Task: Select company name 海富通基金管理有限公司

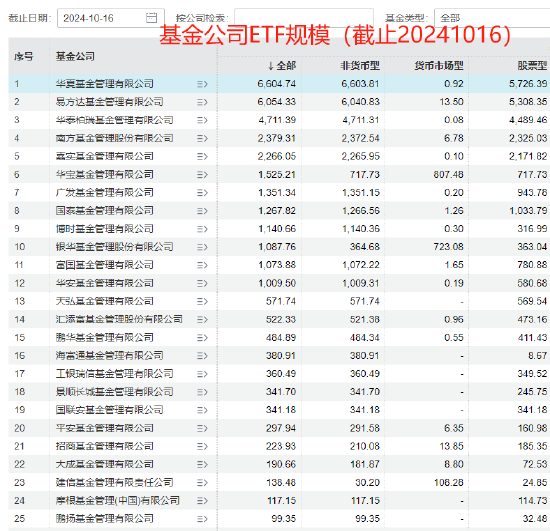Action: (109, 356)
